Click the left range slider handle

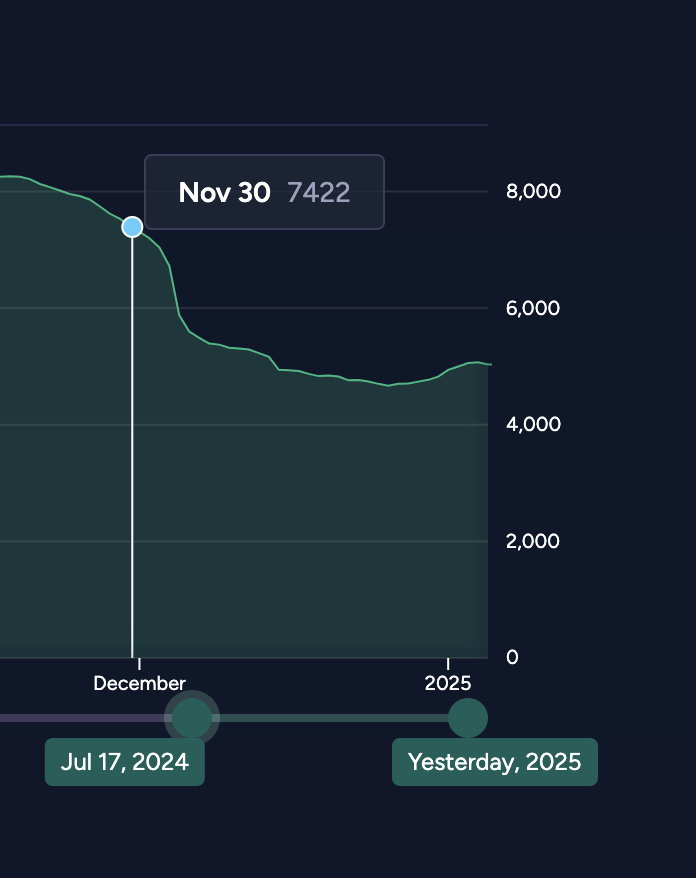(193, 717)
